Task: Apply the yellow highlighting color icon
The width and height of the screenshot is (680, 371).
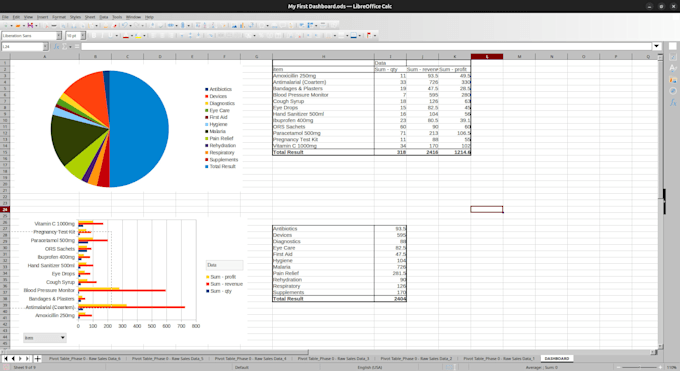Action: point(138,36)
